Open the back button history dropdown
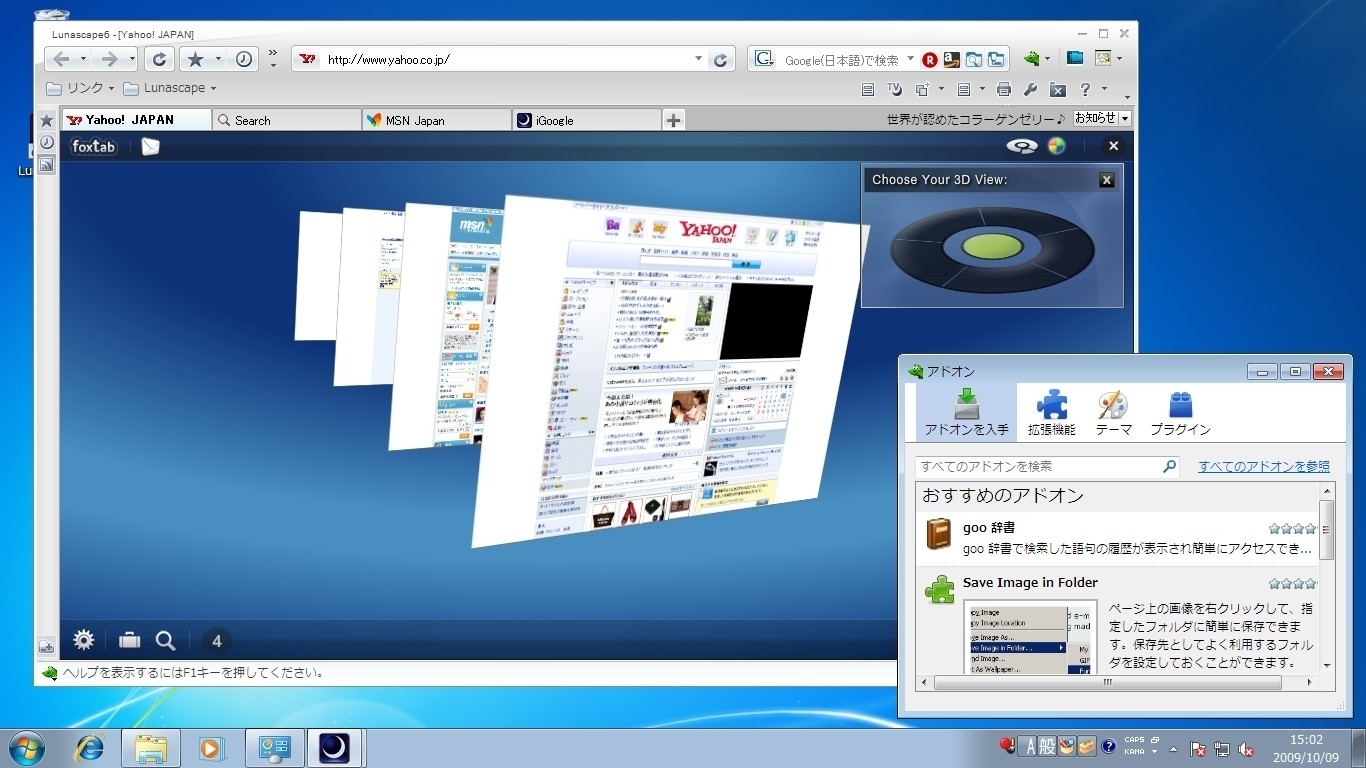Image resolution: width=1366 pixels, height=768 pixels. pyautogui.click(x=84, y=59)
